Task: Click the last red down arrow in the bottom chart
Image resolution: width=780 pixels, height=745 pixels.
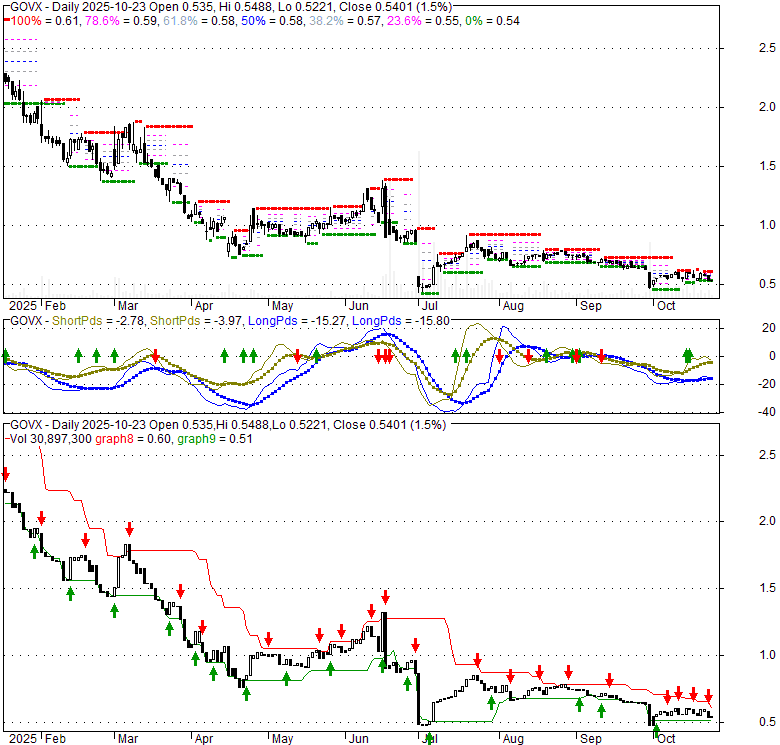Action: (708, 696)
